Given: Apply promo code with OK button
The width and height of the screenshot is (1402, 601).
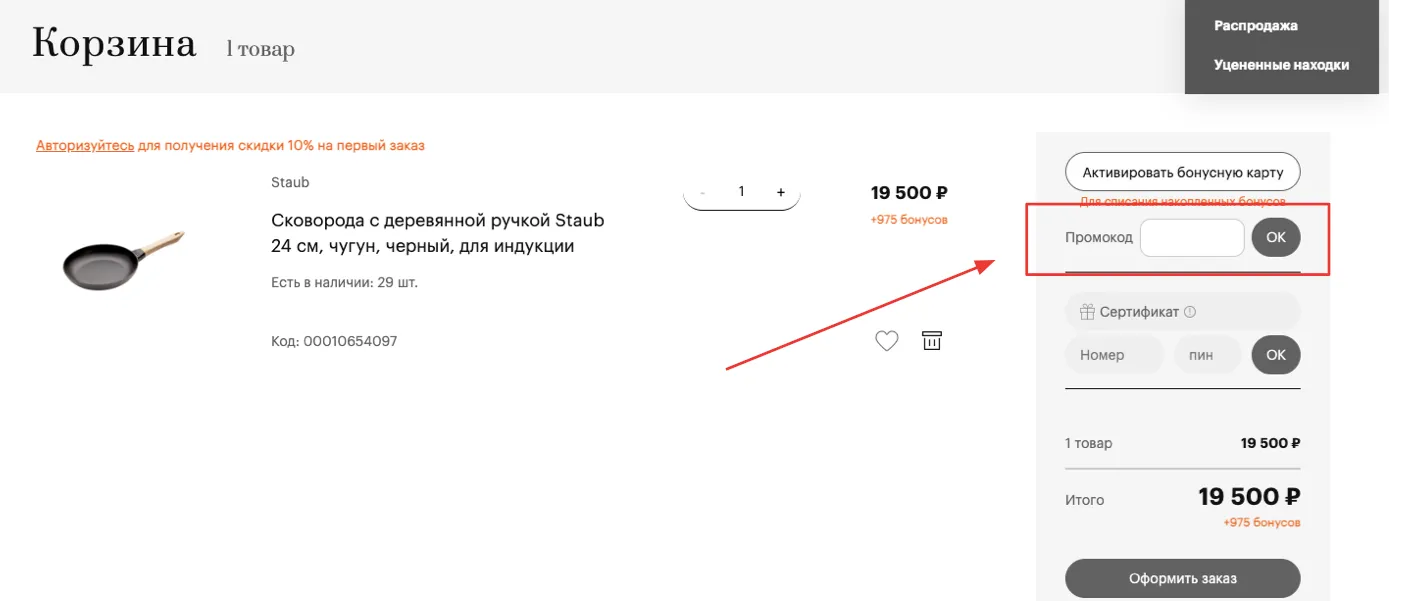Looking at the screenshot, I should pos(1276,238).
